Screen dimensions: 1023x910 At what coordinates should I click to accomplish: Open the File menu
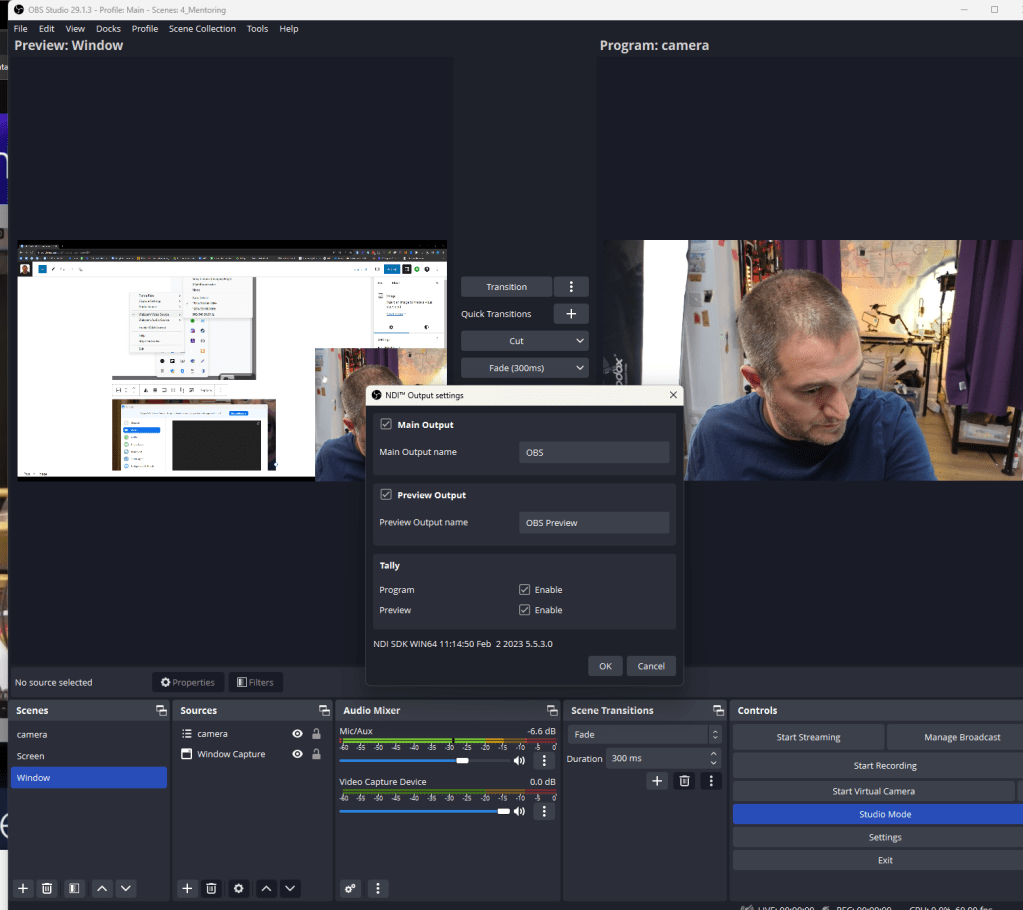(x=21, y=29)
